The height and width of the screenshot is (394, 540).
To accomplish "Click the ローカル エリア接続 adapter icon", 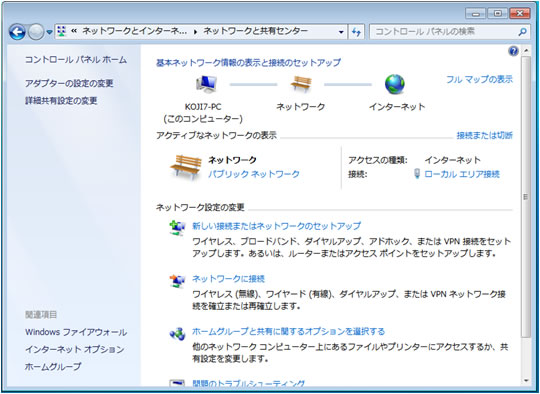I will tap(417, 174).
